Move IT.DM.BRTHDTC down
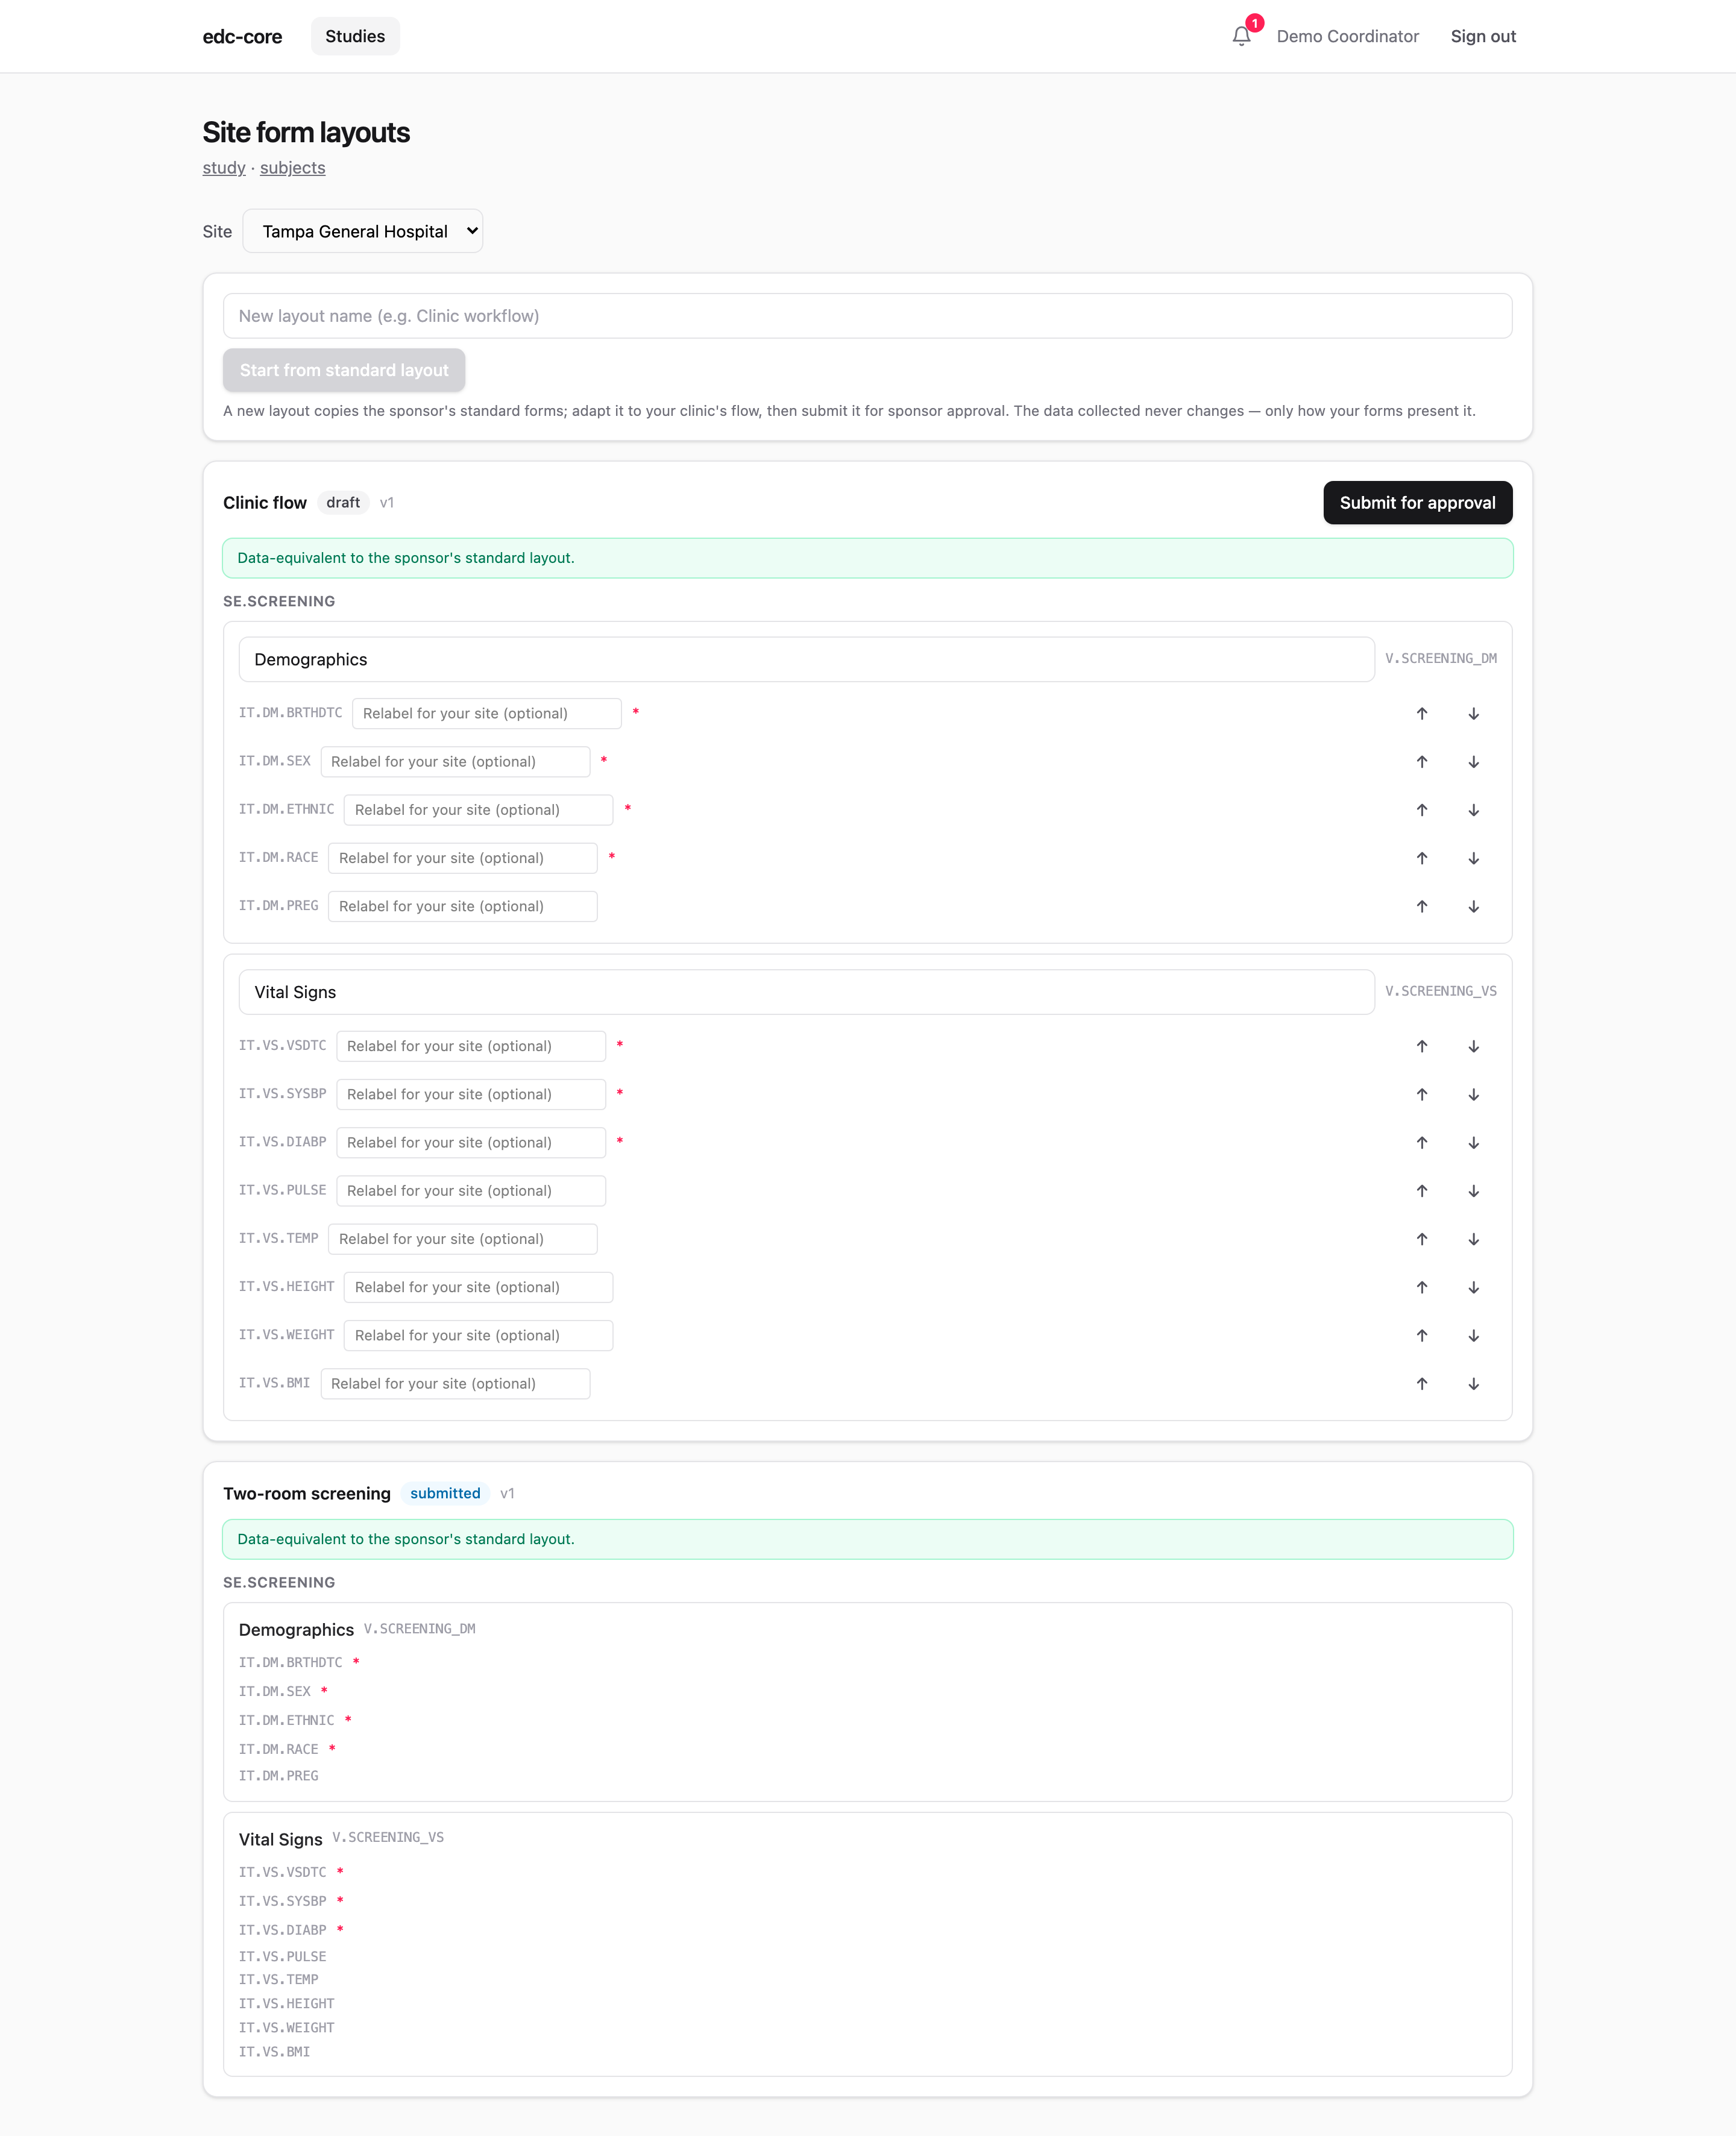This screenshot has height=2136, width=1736. (1474, 713)
